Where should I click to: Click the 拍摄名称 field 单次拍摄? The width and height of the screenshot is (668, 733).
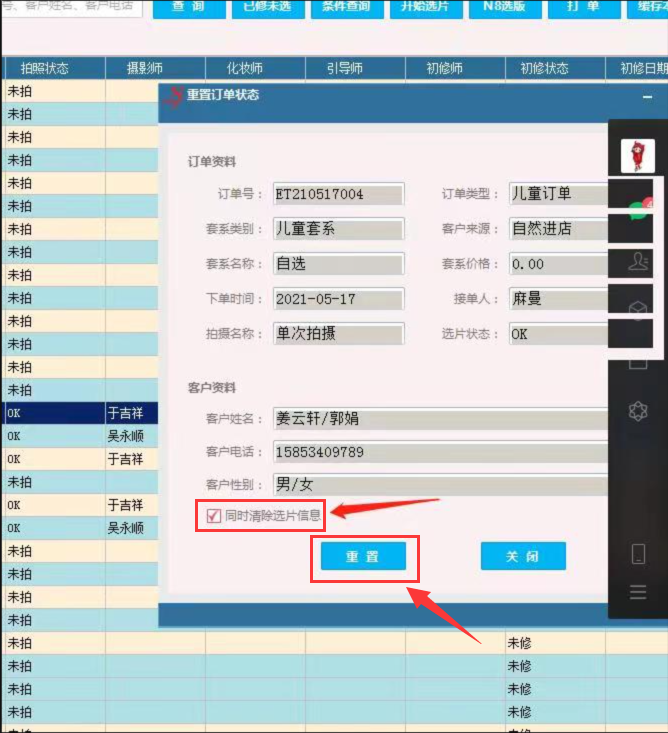coord(338,333)
